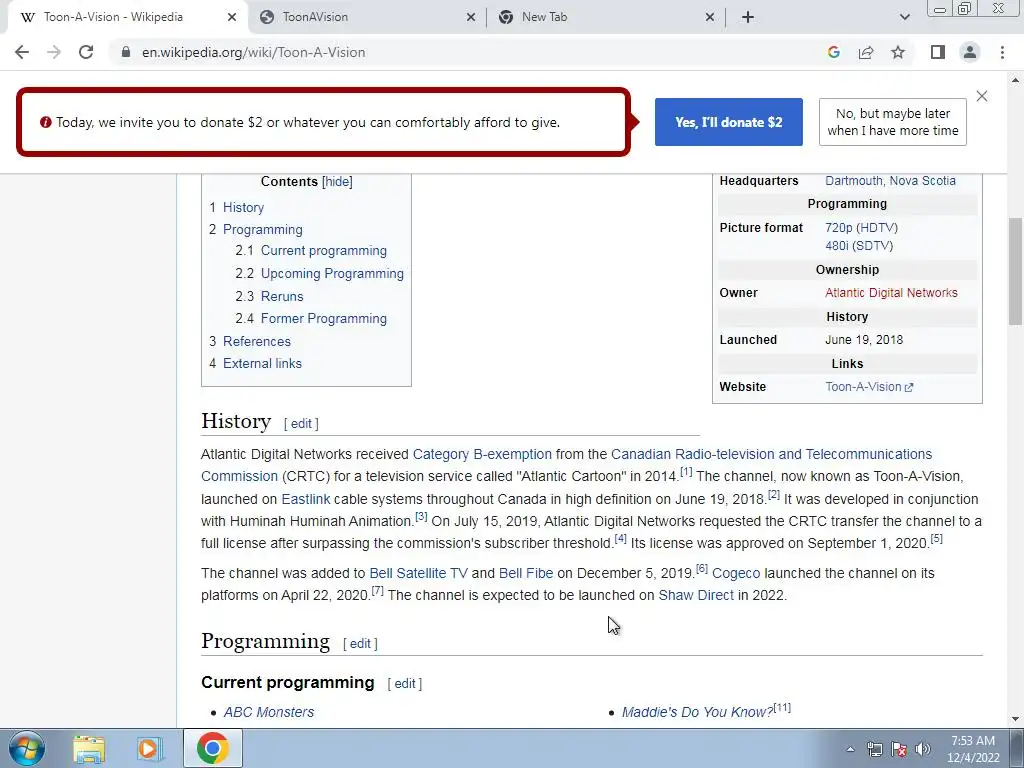1024x768 pixels.
Task: Open the 720p link in infobox
Action: pos(839,228)
